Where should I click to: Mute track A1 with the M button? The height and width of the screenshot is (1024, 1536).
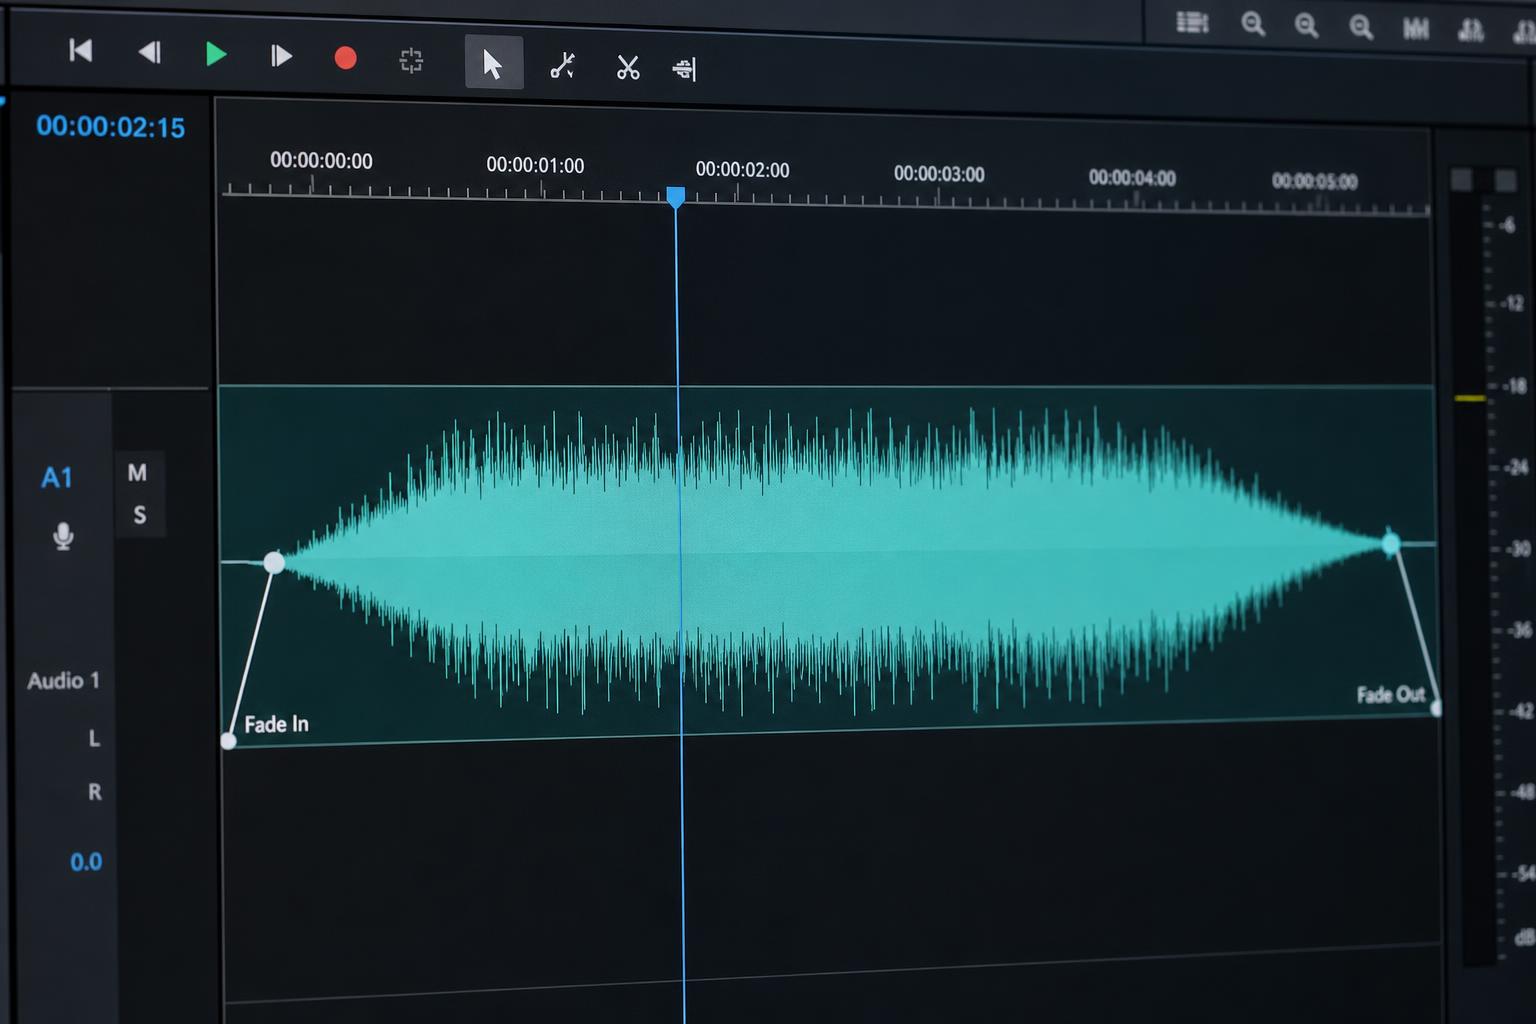(138, 472)
